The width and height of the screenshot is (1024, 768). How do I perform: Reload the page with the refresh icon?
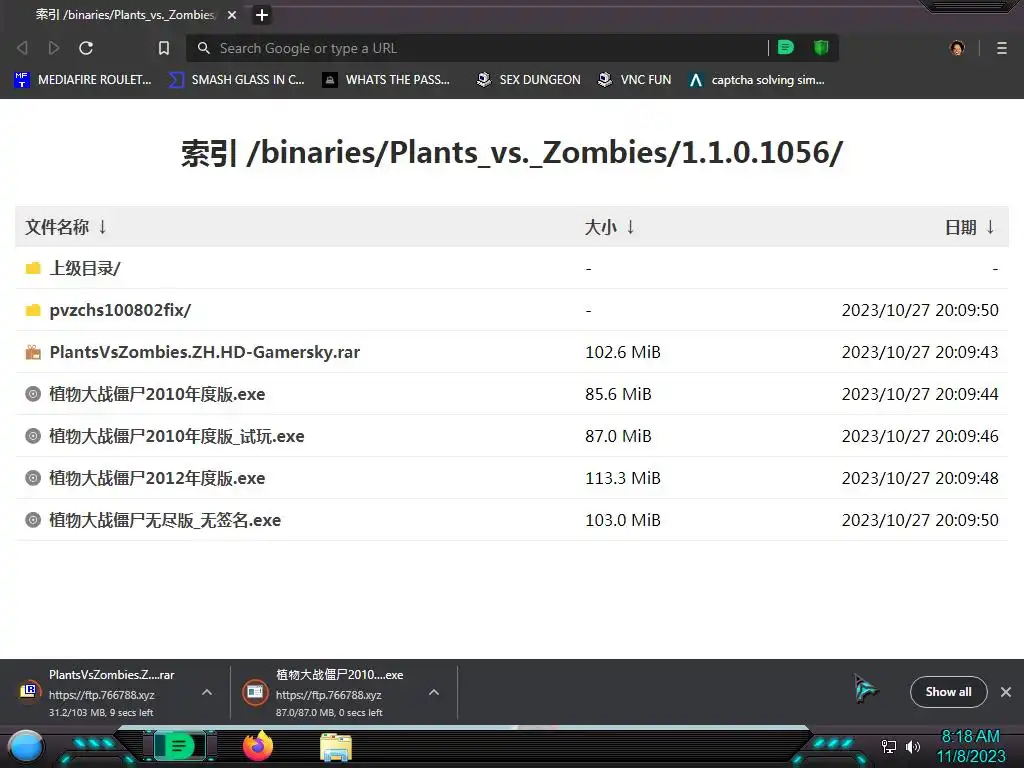(86, 48)
